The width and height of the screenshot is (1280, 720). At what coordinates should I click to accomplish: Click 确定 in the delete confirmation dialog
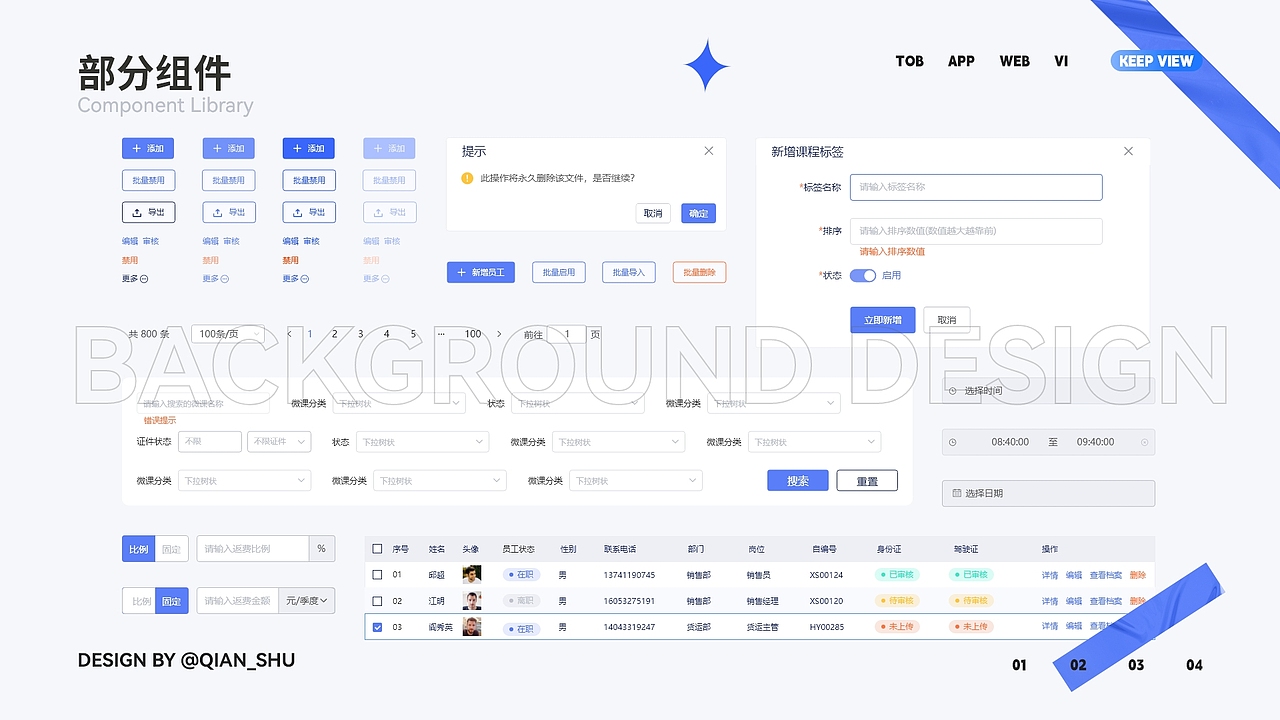[x=698, y=213]
